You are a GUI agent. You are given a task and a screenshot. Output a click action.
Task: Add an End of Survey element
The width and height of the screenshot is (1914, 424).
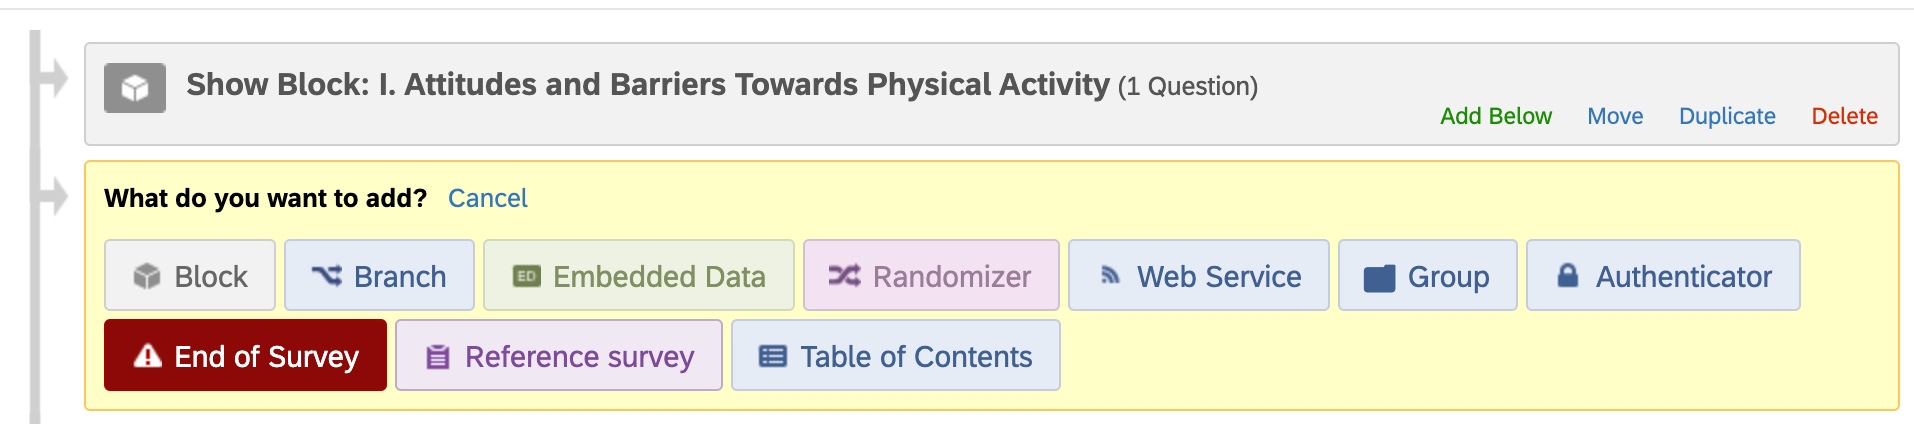(245, 355)
